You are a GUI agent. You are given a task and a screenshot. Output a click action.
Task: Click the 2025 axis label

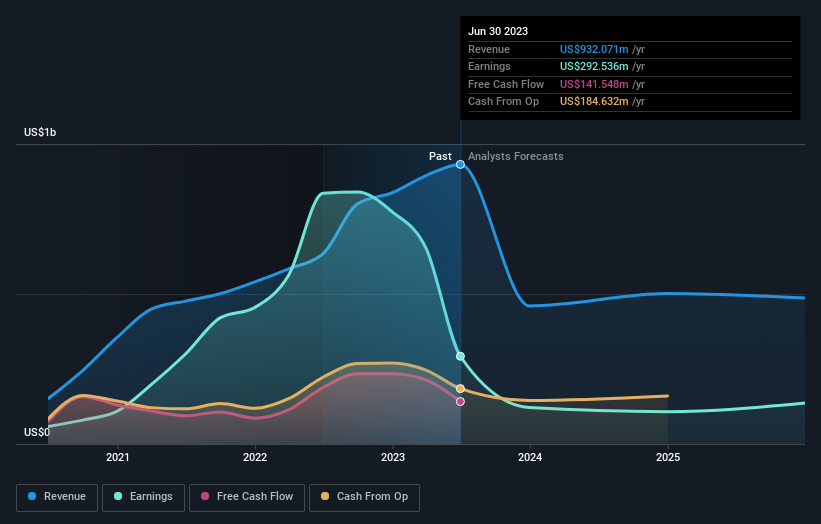click(668, 457)
